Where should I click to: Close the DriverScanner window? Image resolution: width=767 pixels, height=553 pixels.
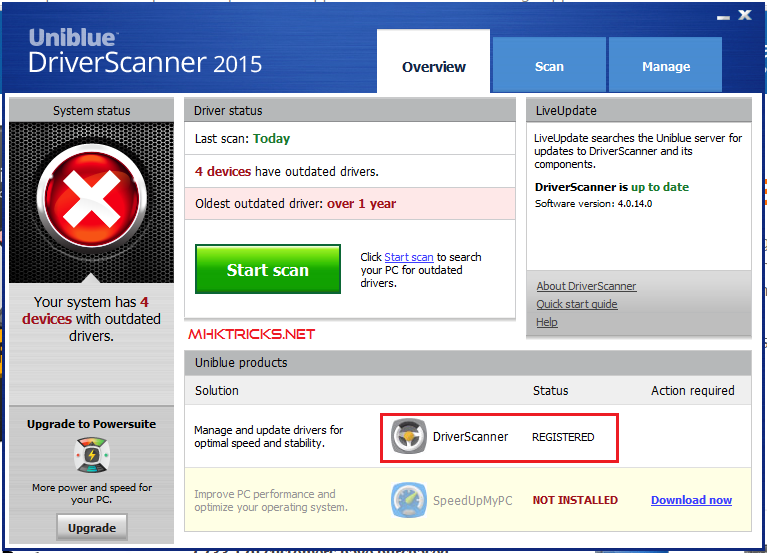[745, 15]
